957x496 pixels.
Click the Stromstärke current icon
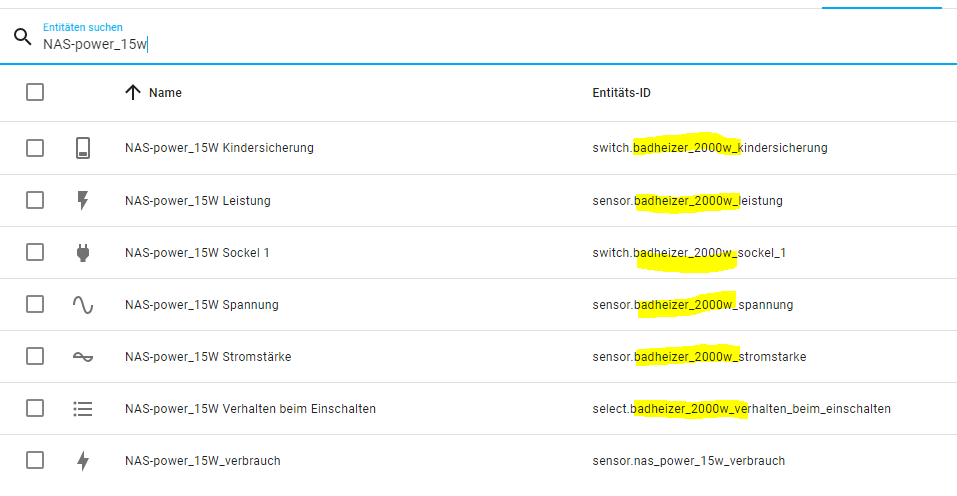pos(83,356)
